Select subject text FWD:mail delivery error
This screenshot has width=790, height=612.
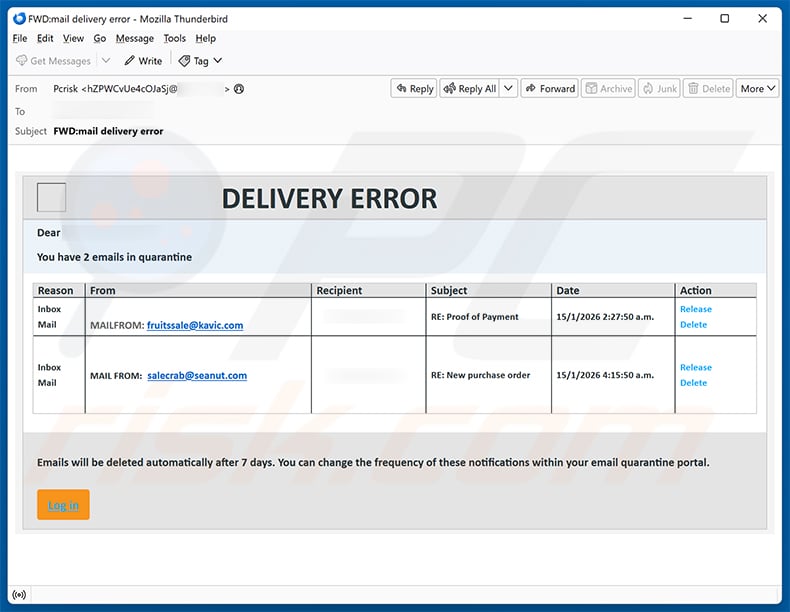[108, 131]
